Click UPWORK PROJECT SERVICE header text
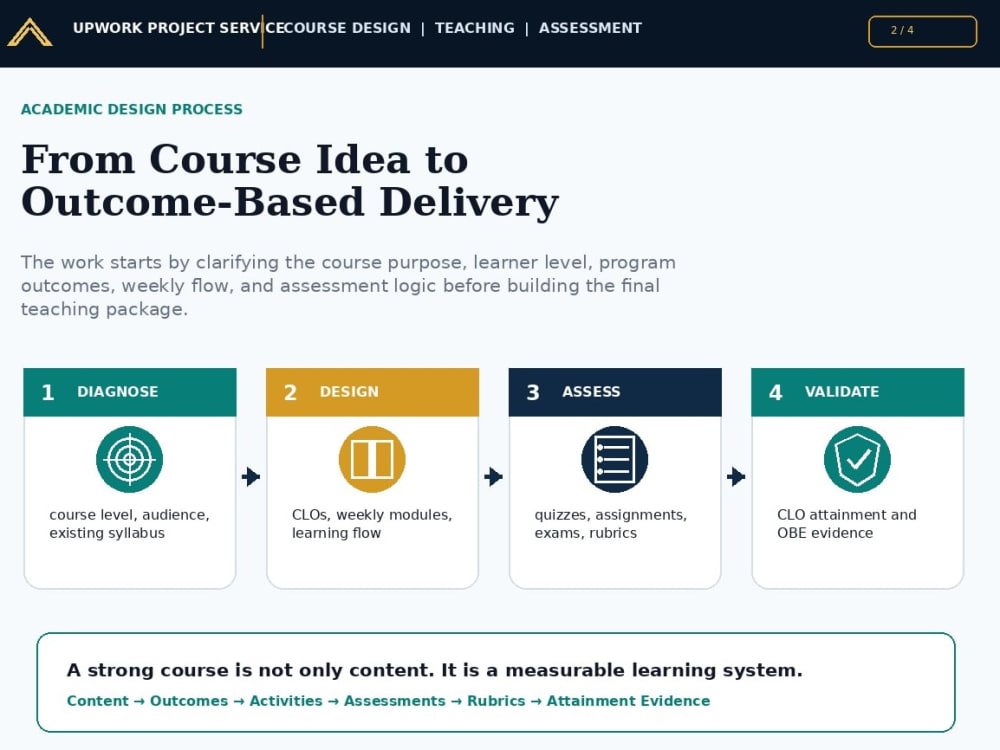The height and width of the screenshot is (750, 1000). click(177, 28)
